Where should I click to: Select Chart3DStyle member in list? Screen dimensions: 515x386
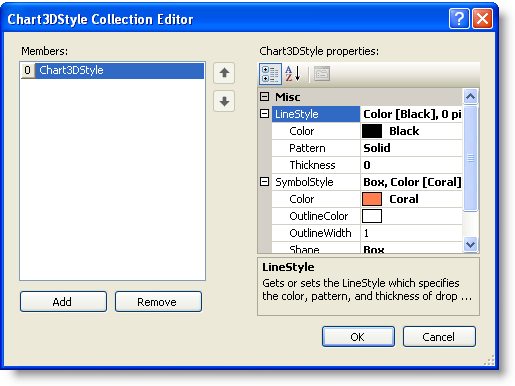112,70
